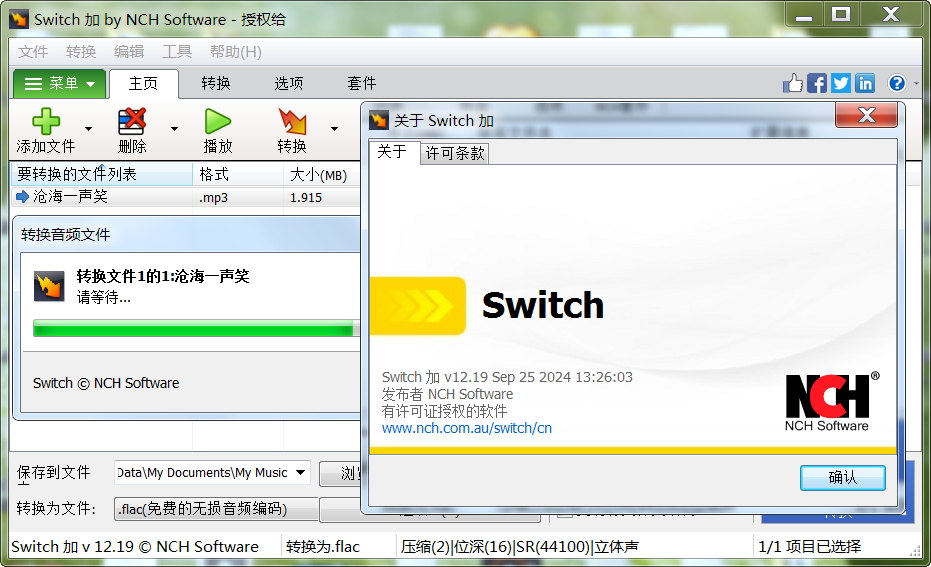Switch to the 转换 ribbon tab

click(216, 84)
